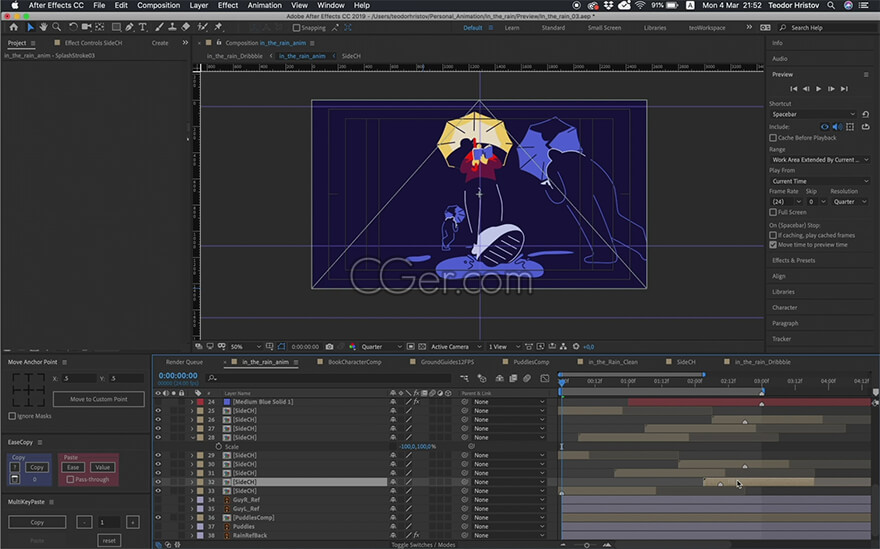Select the Unified Camera tool

[x=86, y=27]
